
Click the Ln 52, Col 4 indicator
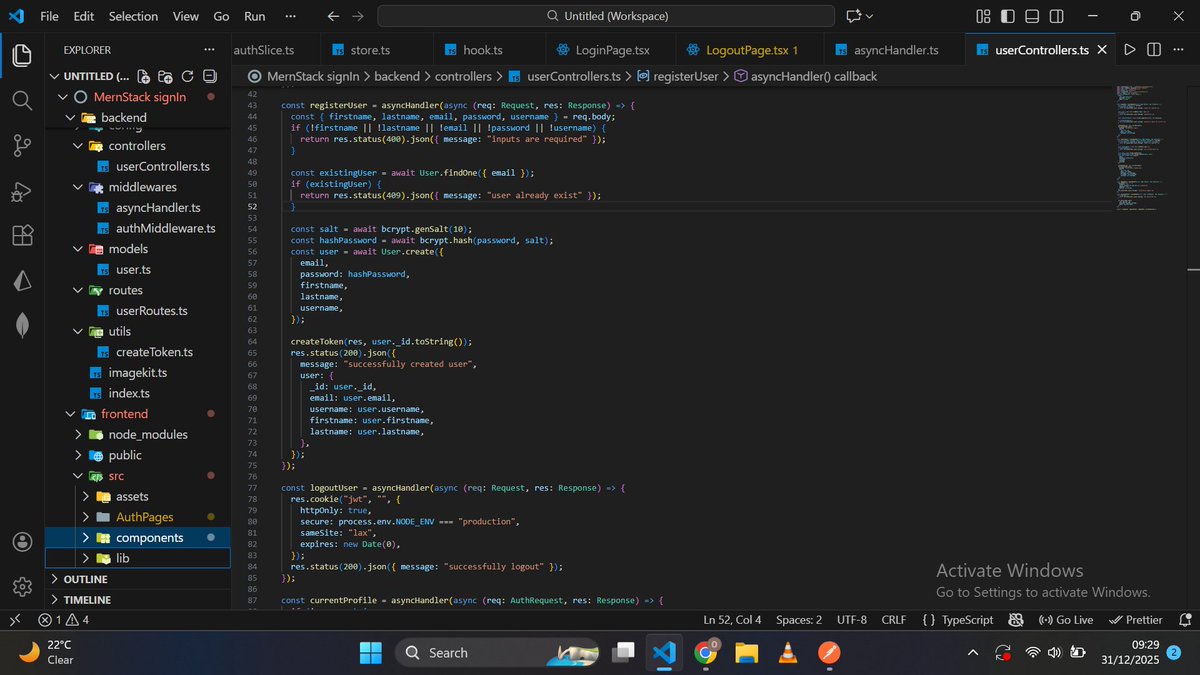click(x=732, y=620)
